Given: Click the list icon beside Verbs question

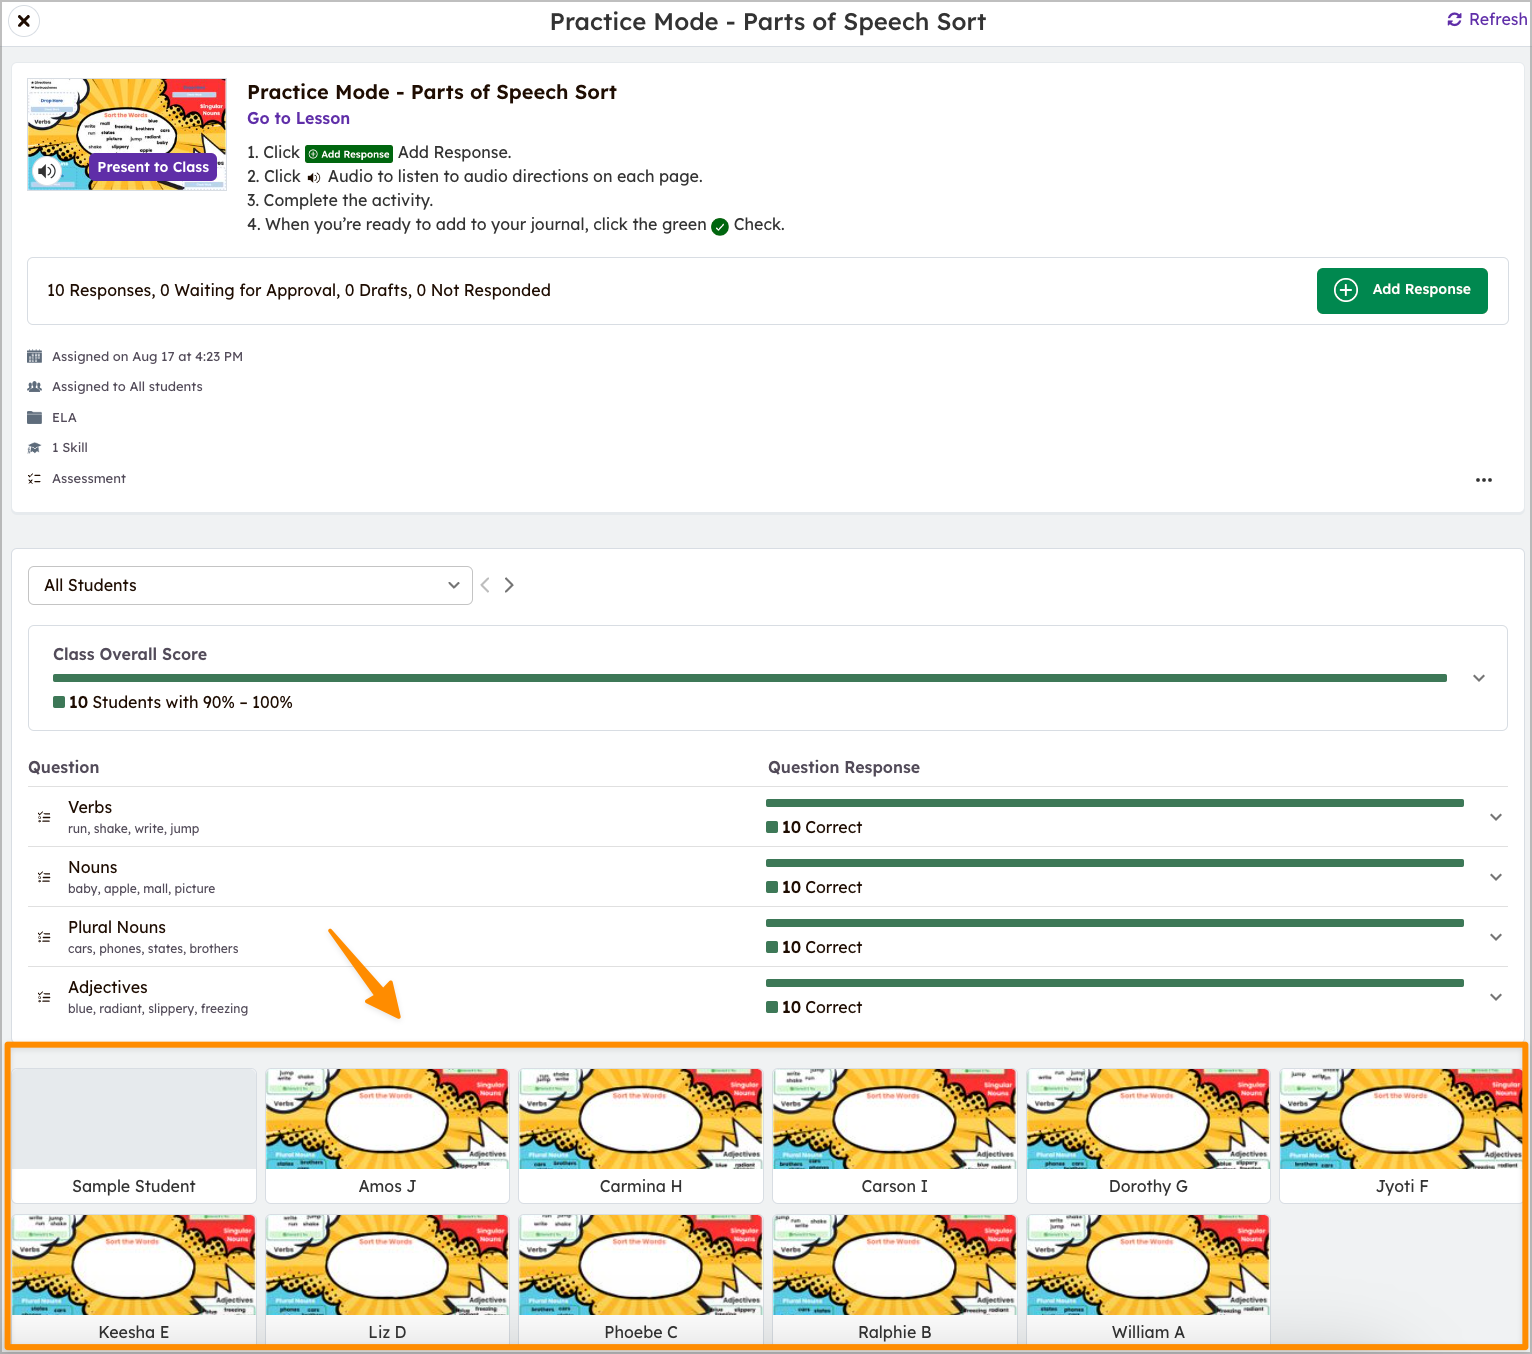Looking at the screenshot, I should point(44,817).
